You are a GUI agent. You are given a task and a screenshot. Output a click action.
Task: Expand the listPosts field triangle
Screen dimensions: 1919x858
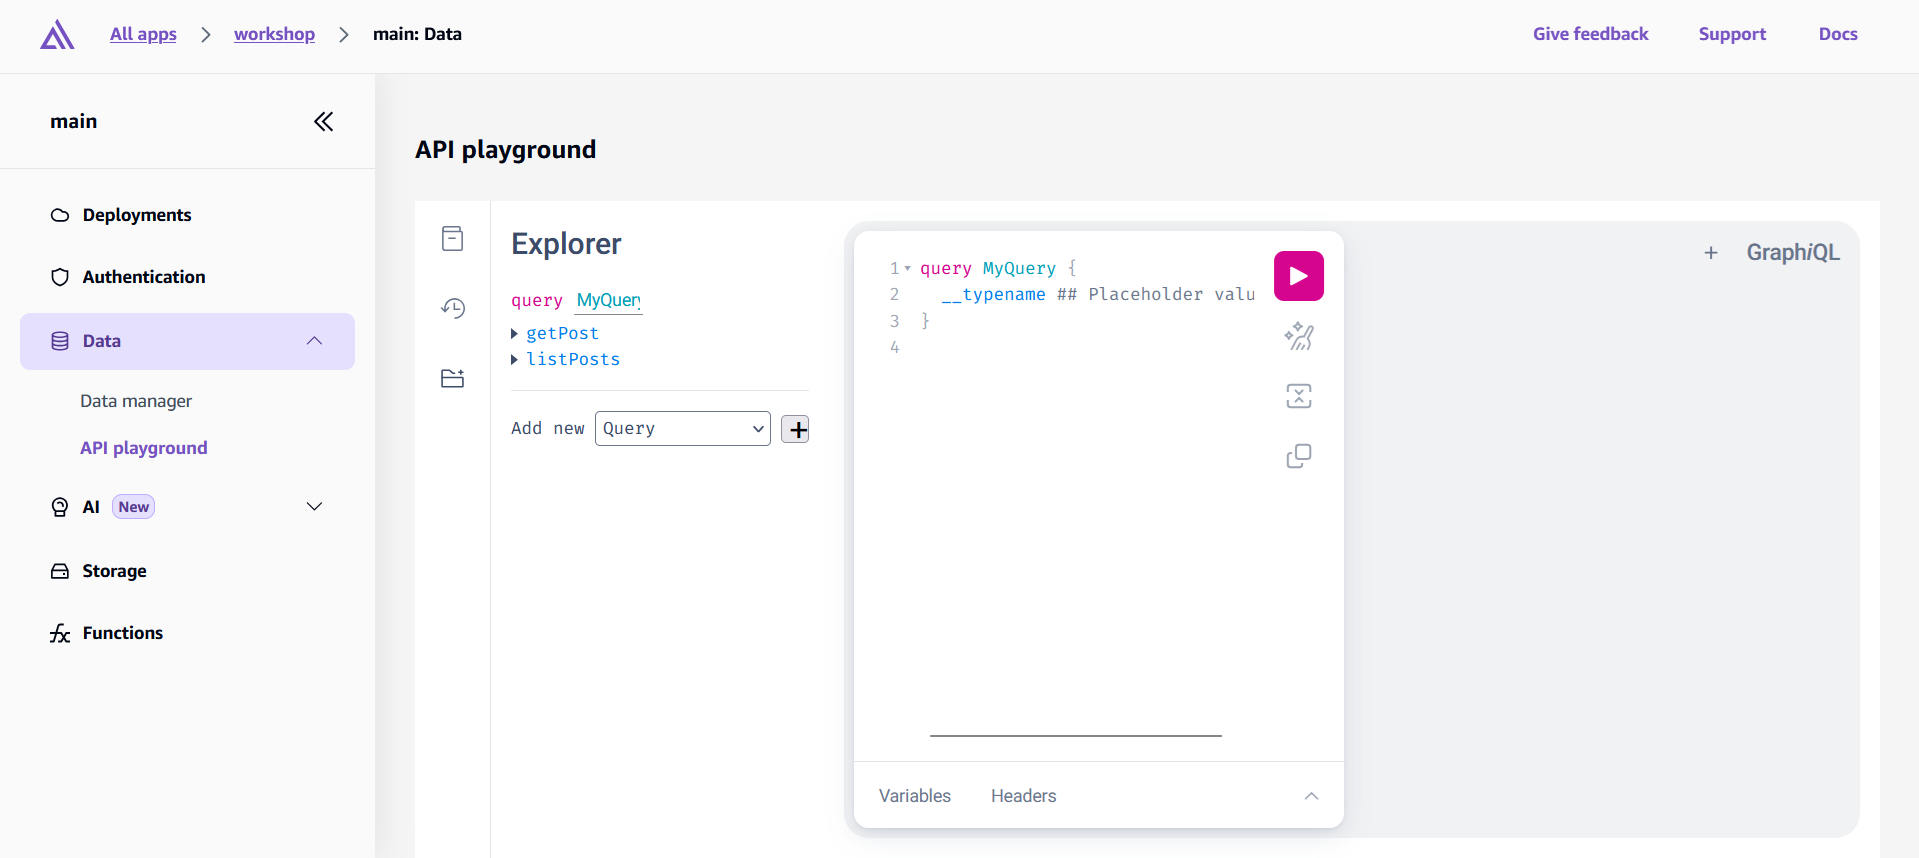pos(514,360)
